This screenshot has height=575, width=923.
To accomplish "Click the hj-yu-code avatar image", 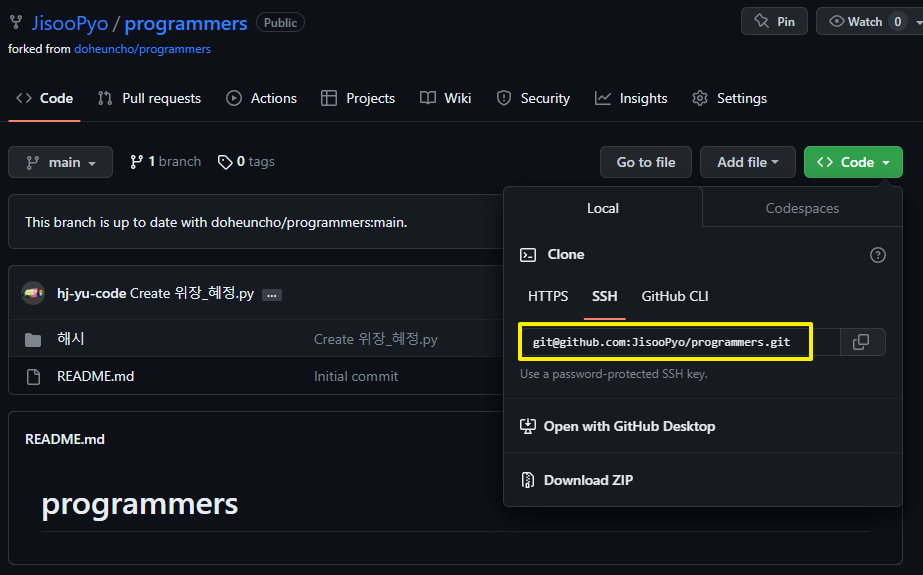I will 33,293.
